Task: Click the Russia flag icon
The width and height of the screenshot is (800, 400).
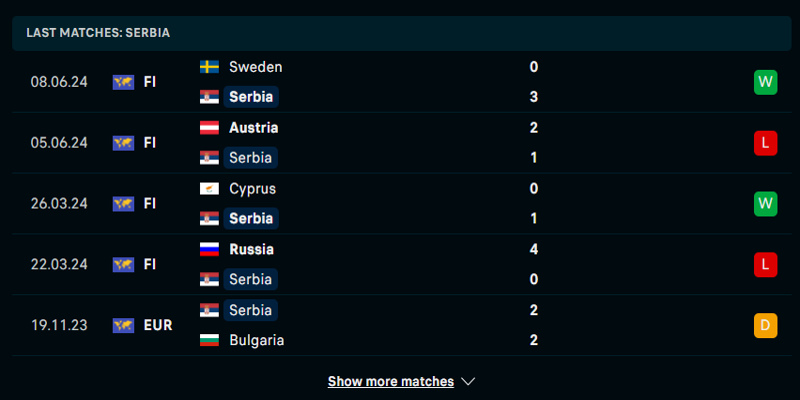Action: 210,250
